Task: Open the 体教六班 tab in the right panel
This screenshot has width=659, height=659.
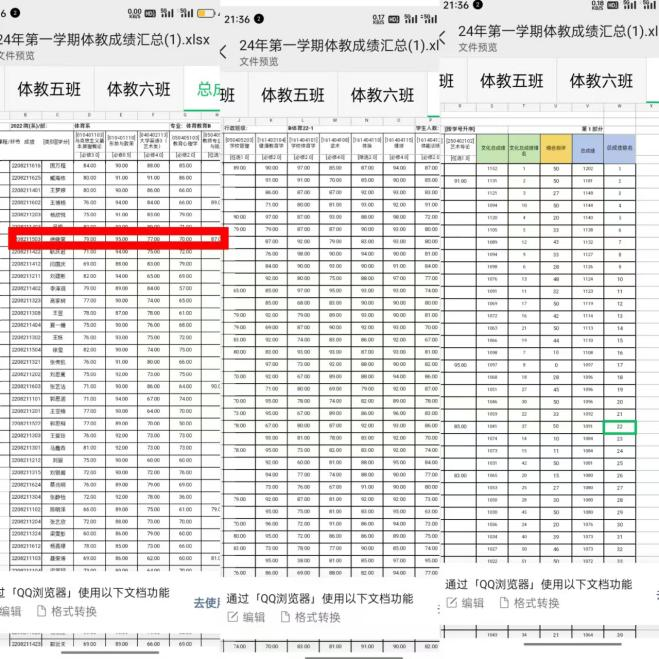Action: pyautogui.click(x=603, y=81)
